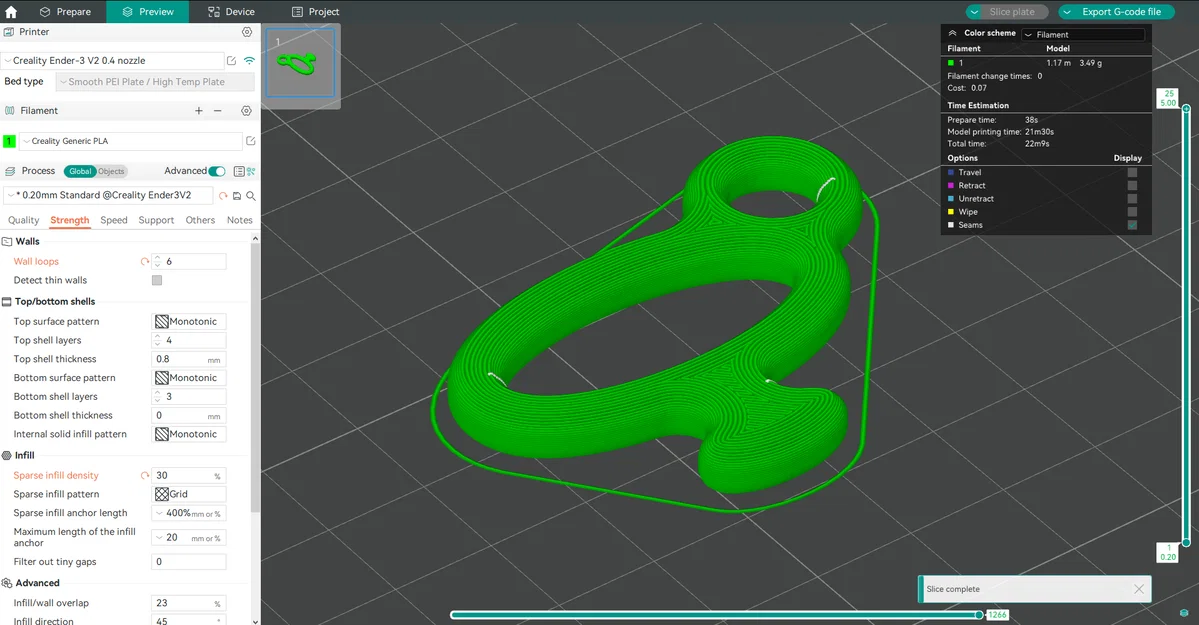This screenshot has width=1199, height=625.
Task: Select plate 1 thumbnail
Action: tap(301, 63)
